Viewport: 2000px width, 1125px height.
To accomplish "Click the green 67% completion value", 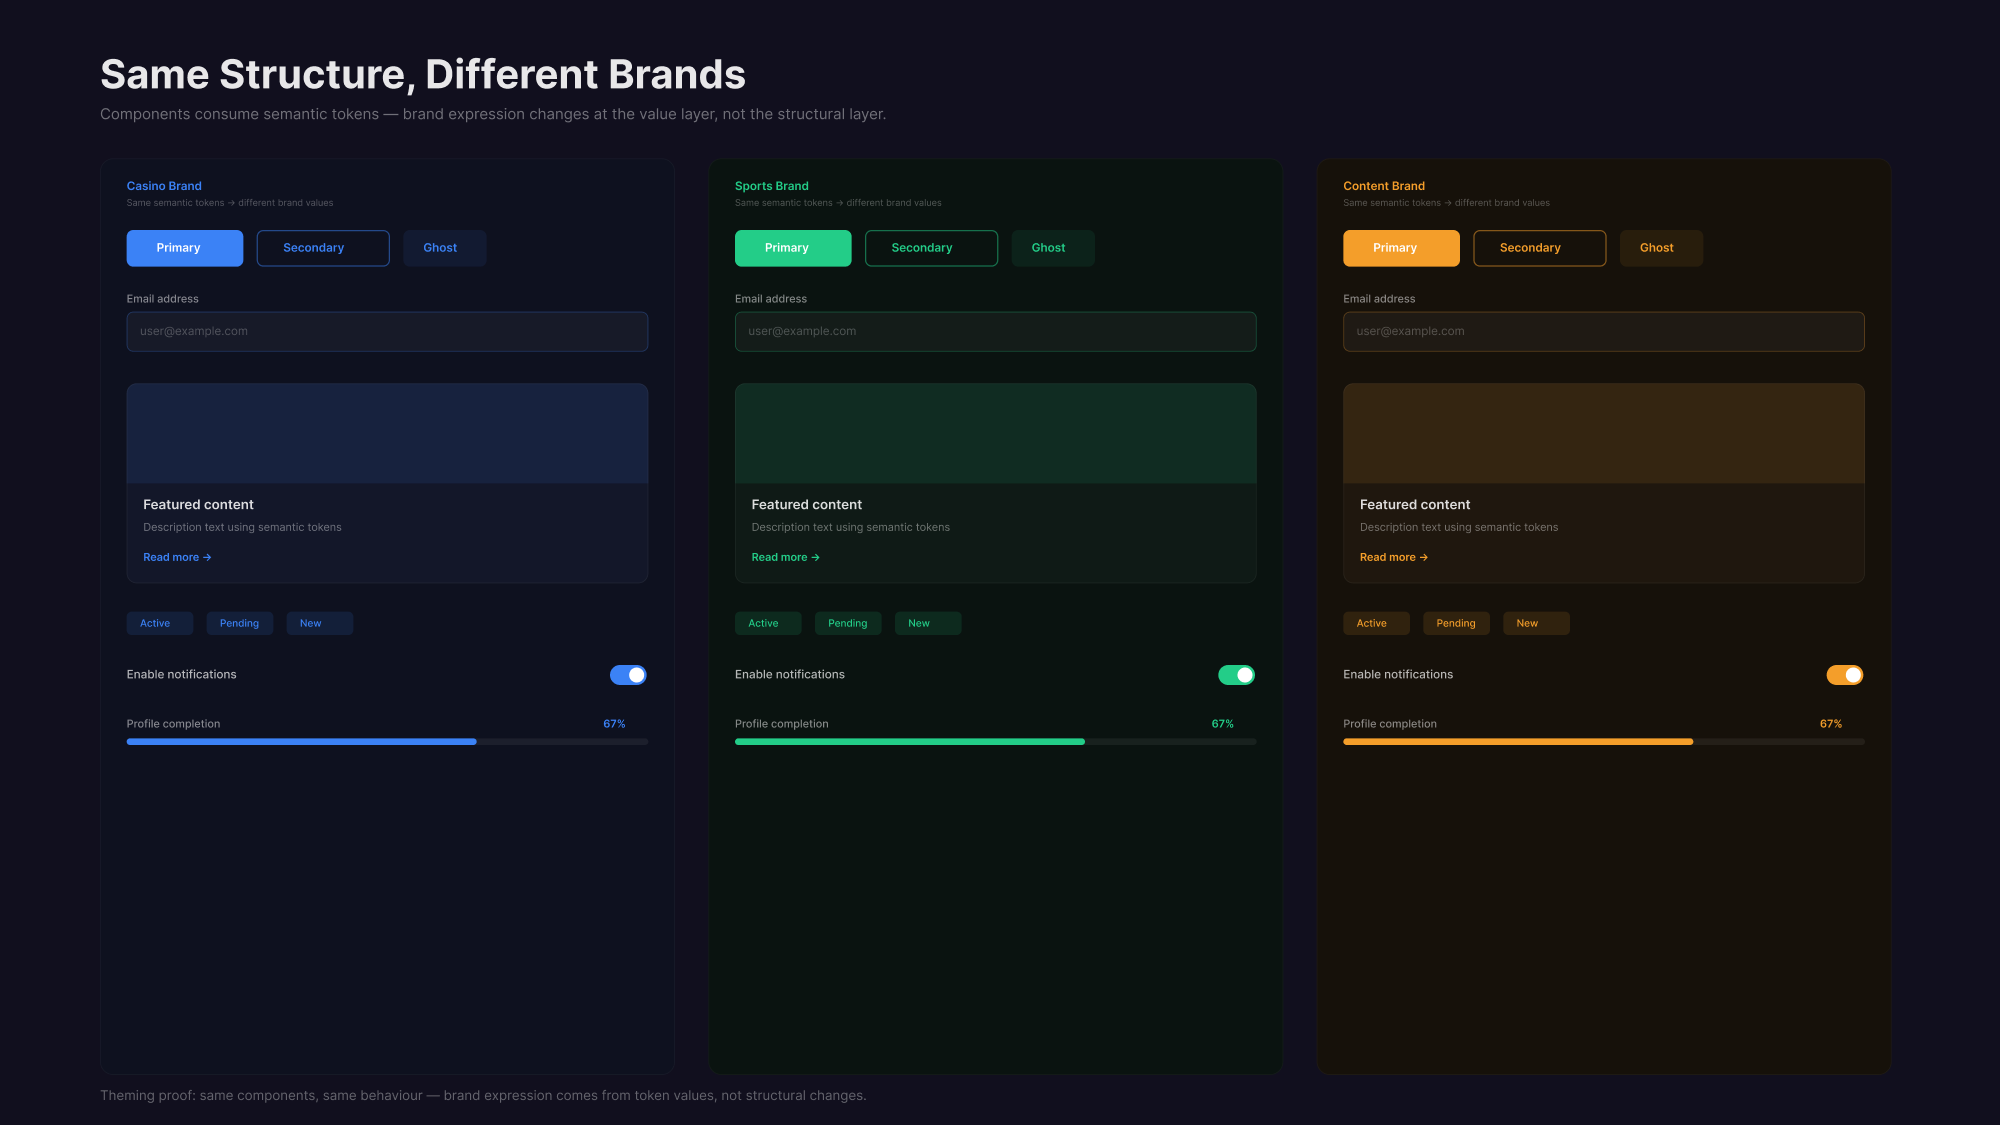I will (x=1222, y=724).
